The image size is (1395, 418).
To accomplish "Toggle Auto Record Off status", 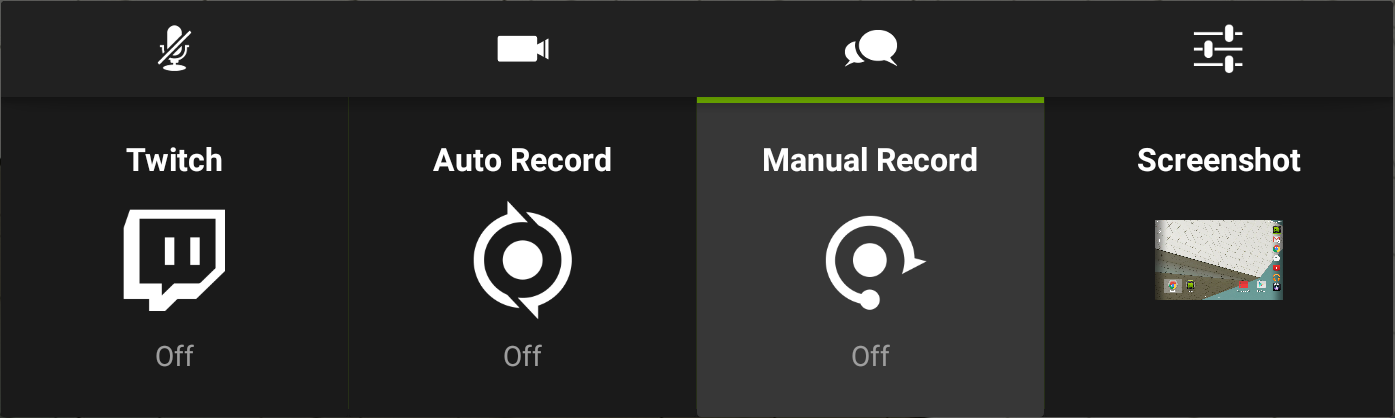I will pos(522,356).
